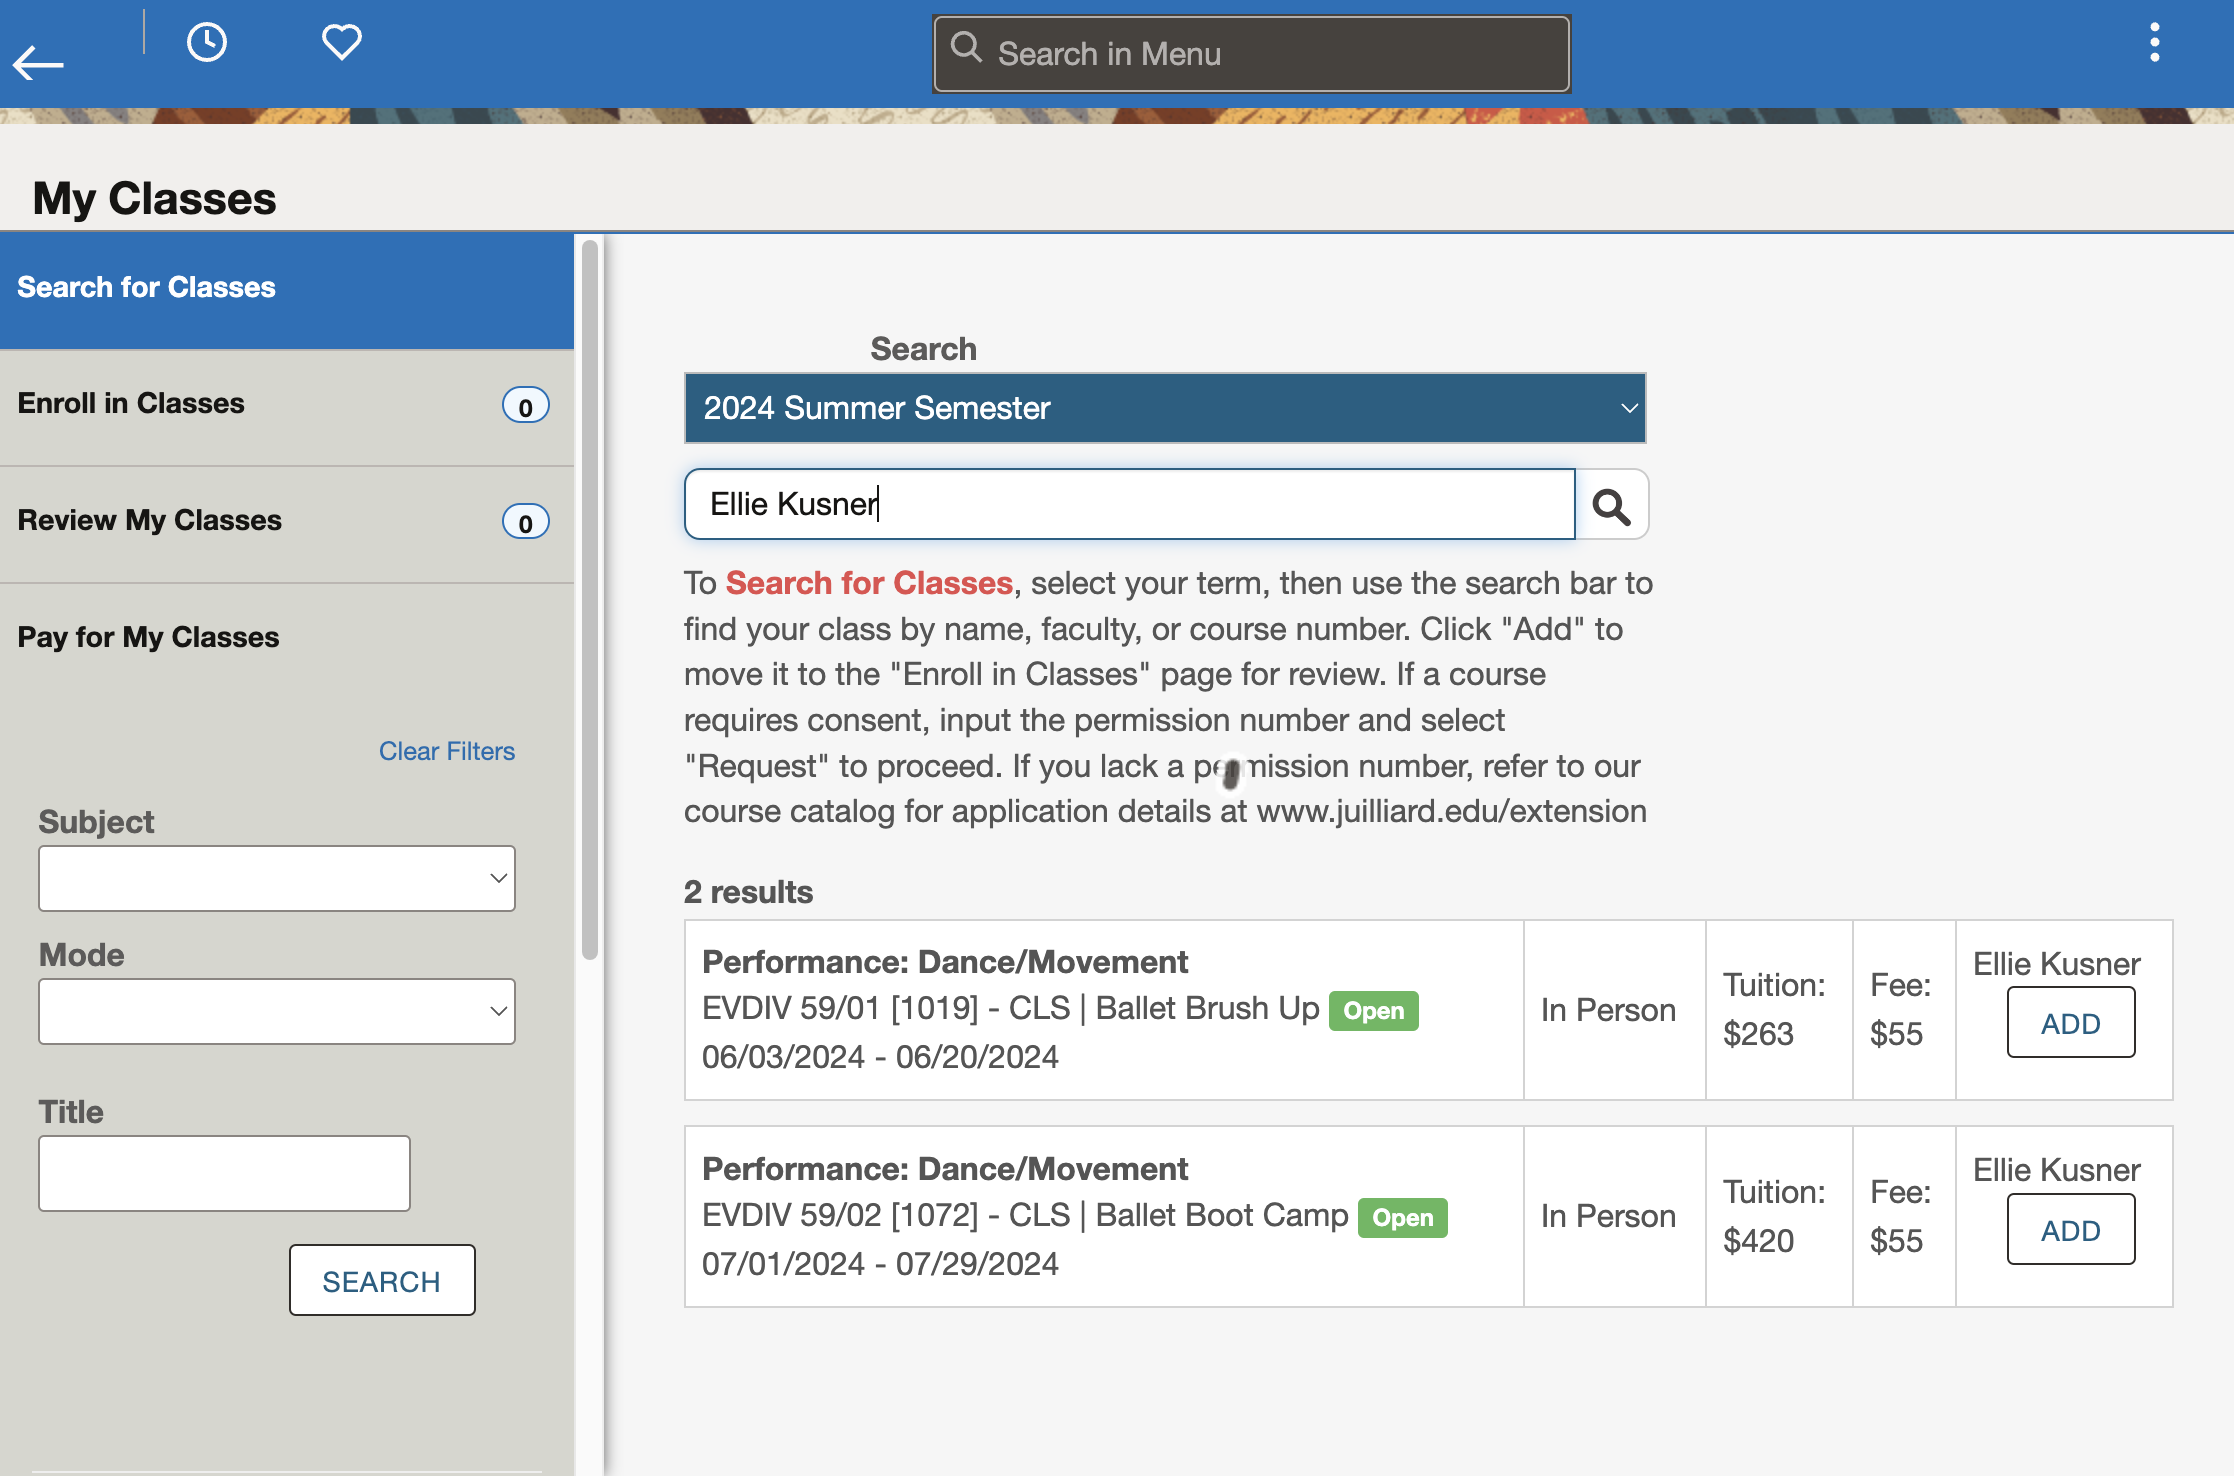Open the three-dot actions menu
Viewport: 2234px width, 1476px height.
point(2154,43)
